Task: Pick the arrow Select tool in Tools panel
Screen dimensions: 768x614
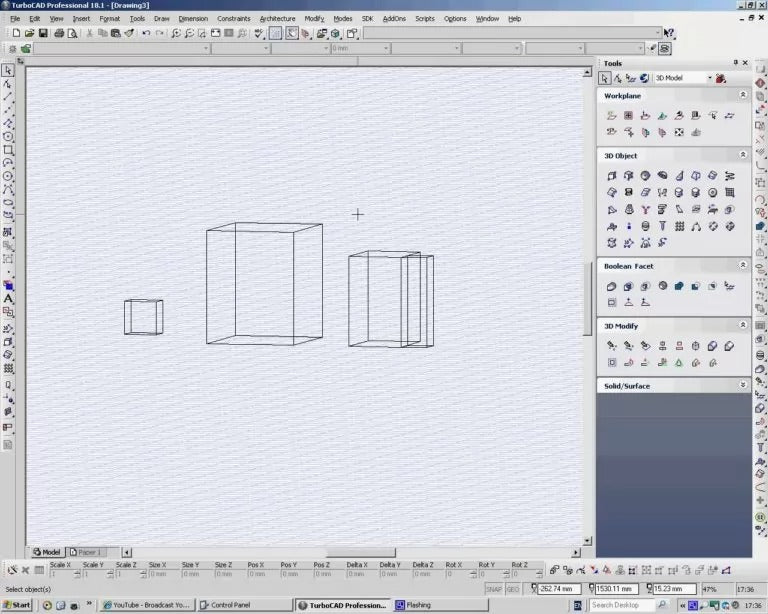Action: click(605, 78)
